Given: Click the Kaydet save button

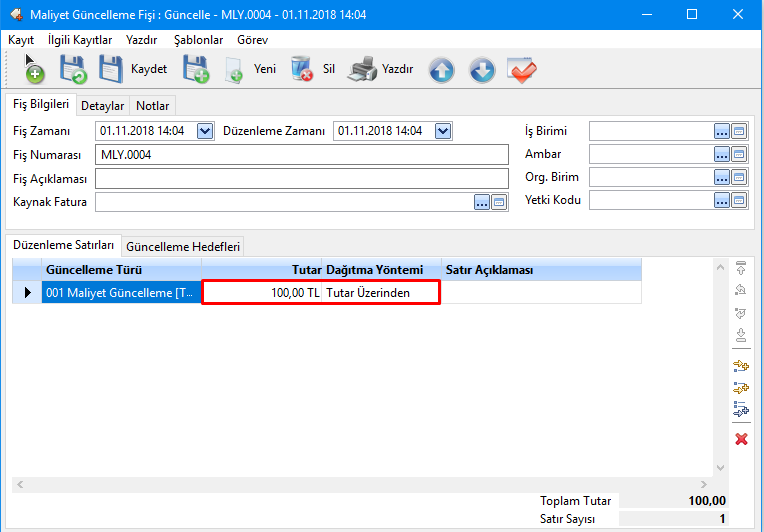Looking at the screenshot, I should [x=111, y=69].
